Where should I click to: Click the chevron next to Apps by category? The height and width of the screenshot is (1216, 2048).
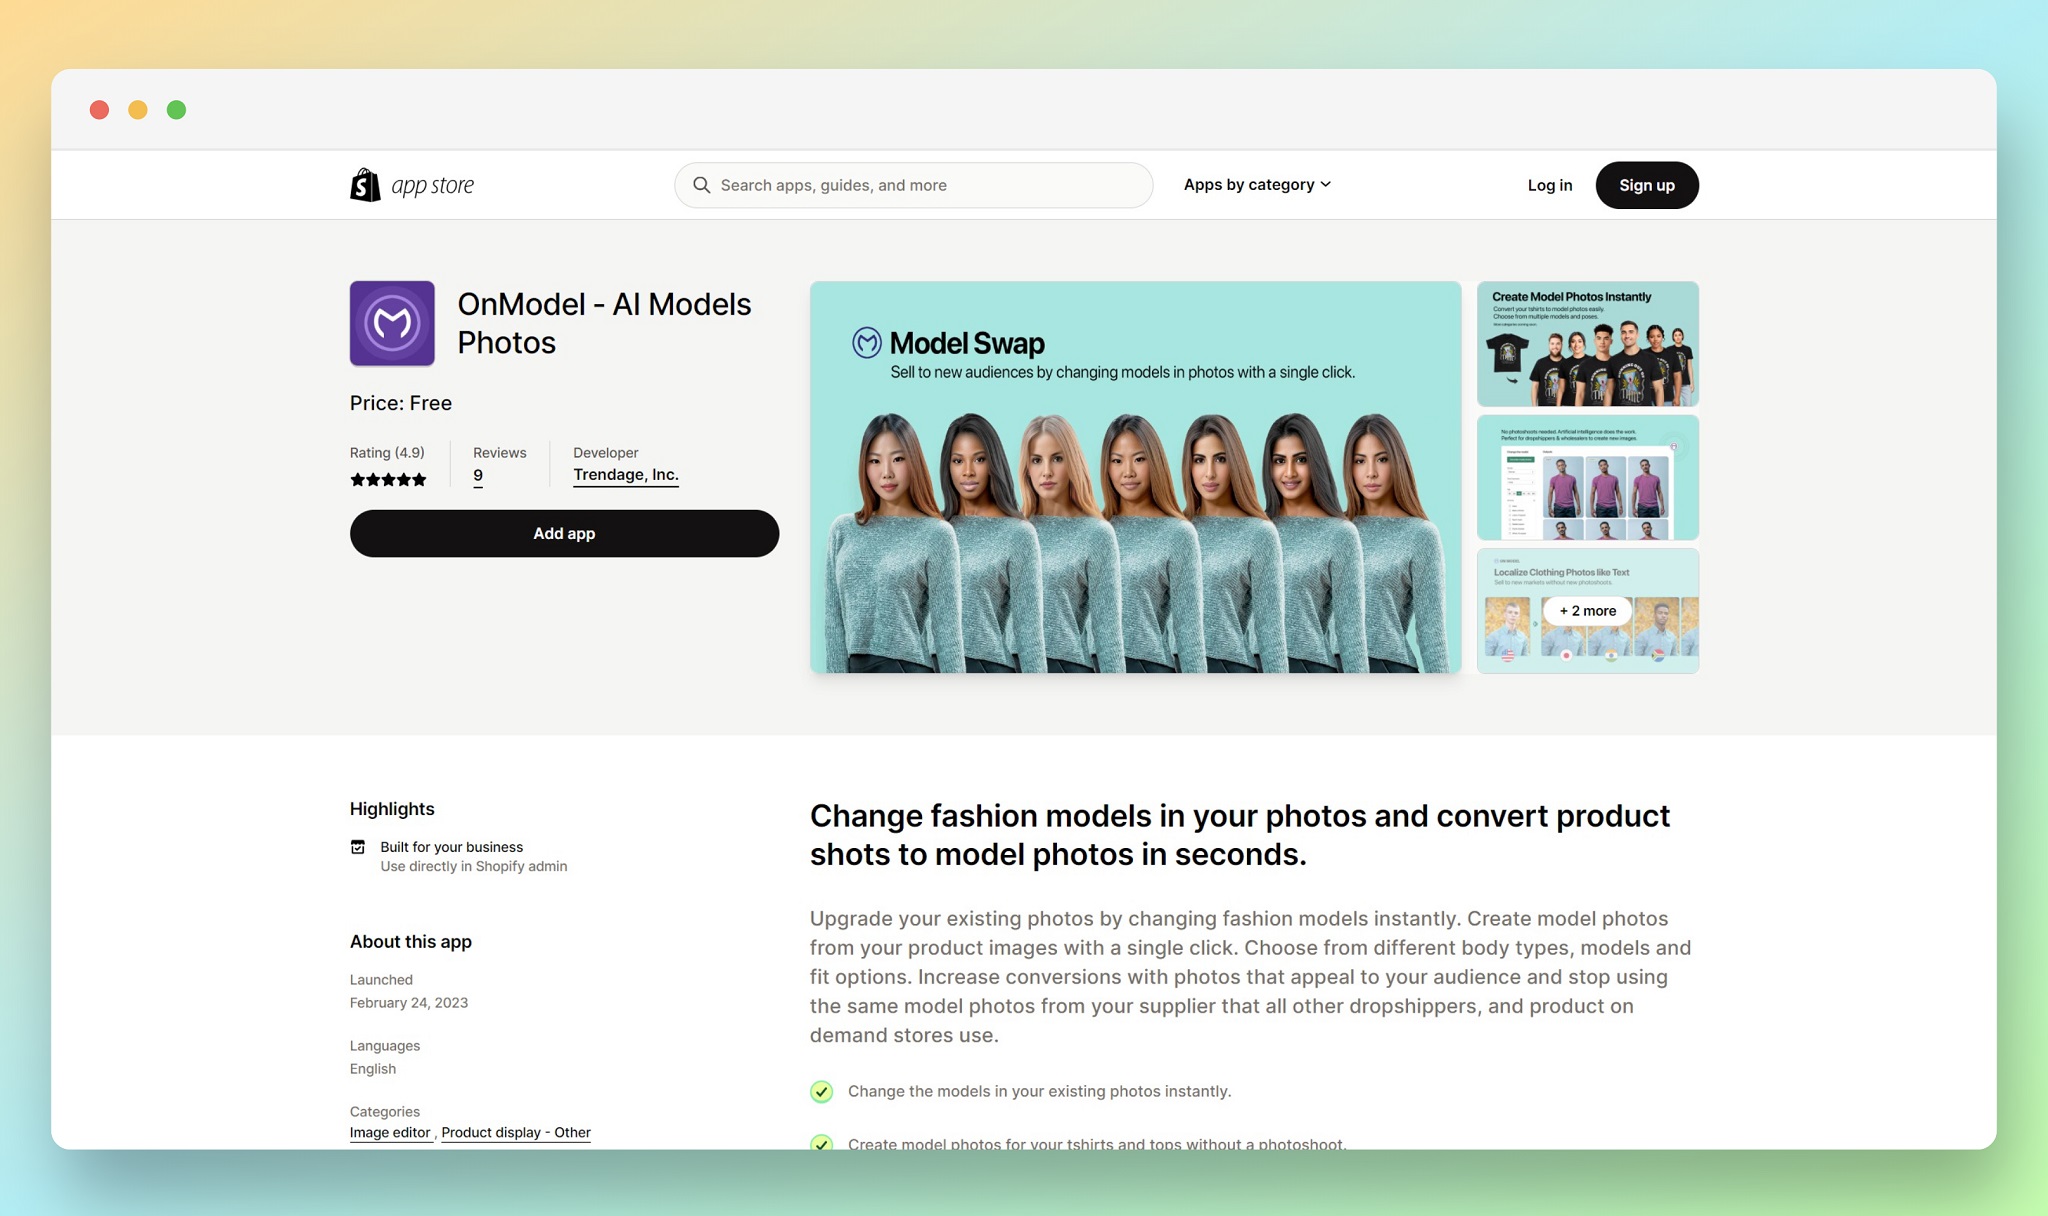(x=1326, y=185)
